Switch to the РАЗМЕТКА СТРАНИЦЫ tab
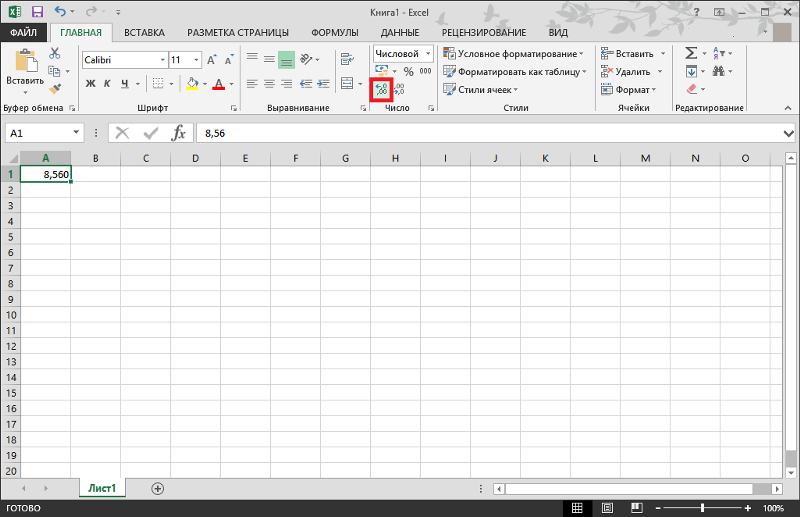800x517 pixels. [238, 33]
